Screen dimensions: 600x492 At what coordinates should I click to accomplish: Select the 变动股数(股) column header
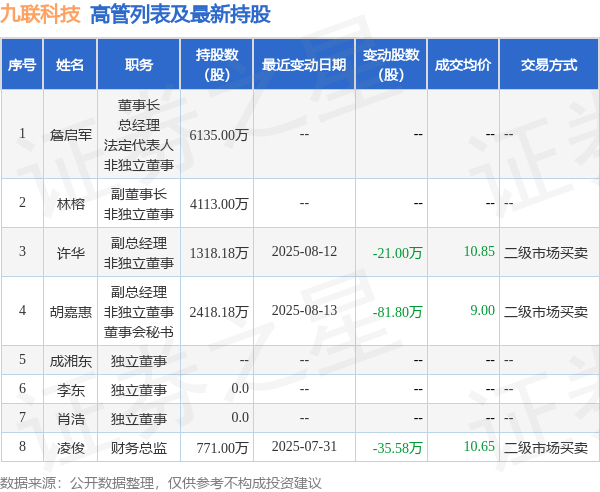click(391, 64)
